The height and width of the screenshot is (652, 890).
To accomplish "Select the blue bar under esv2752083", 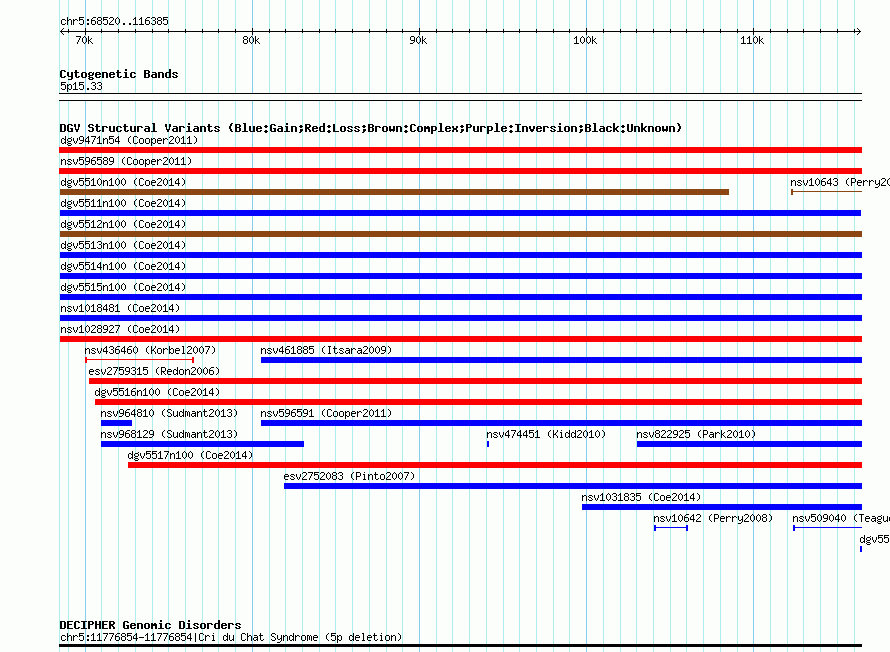I will click(573, 486).
